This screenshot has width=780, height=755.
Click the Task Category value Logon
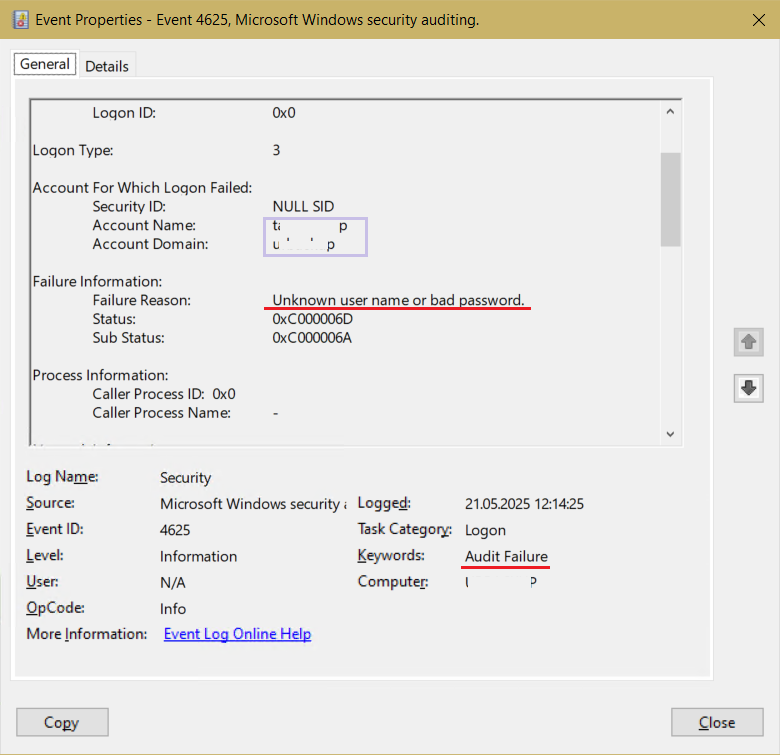(485, 530)
